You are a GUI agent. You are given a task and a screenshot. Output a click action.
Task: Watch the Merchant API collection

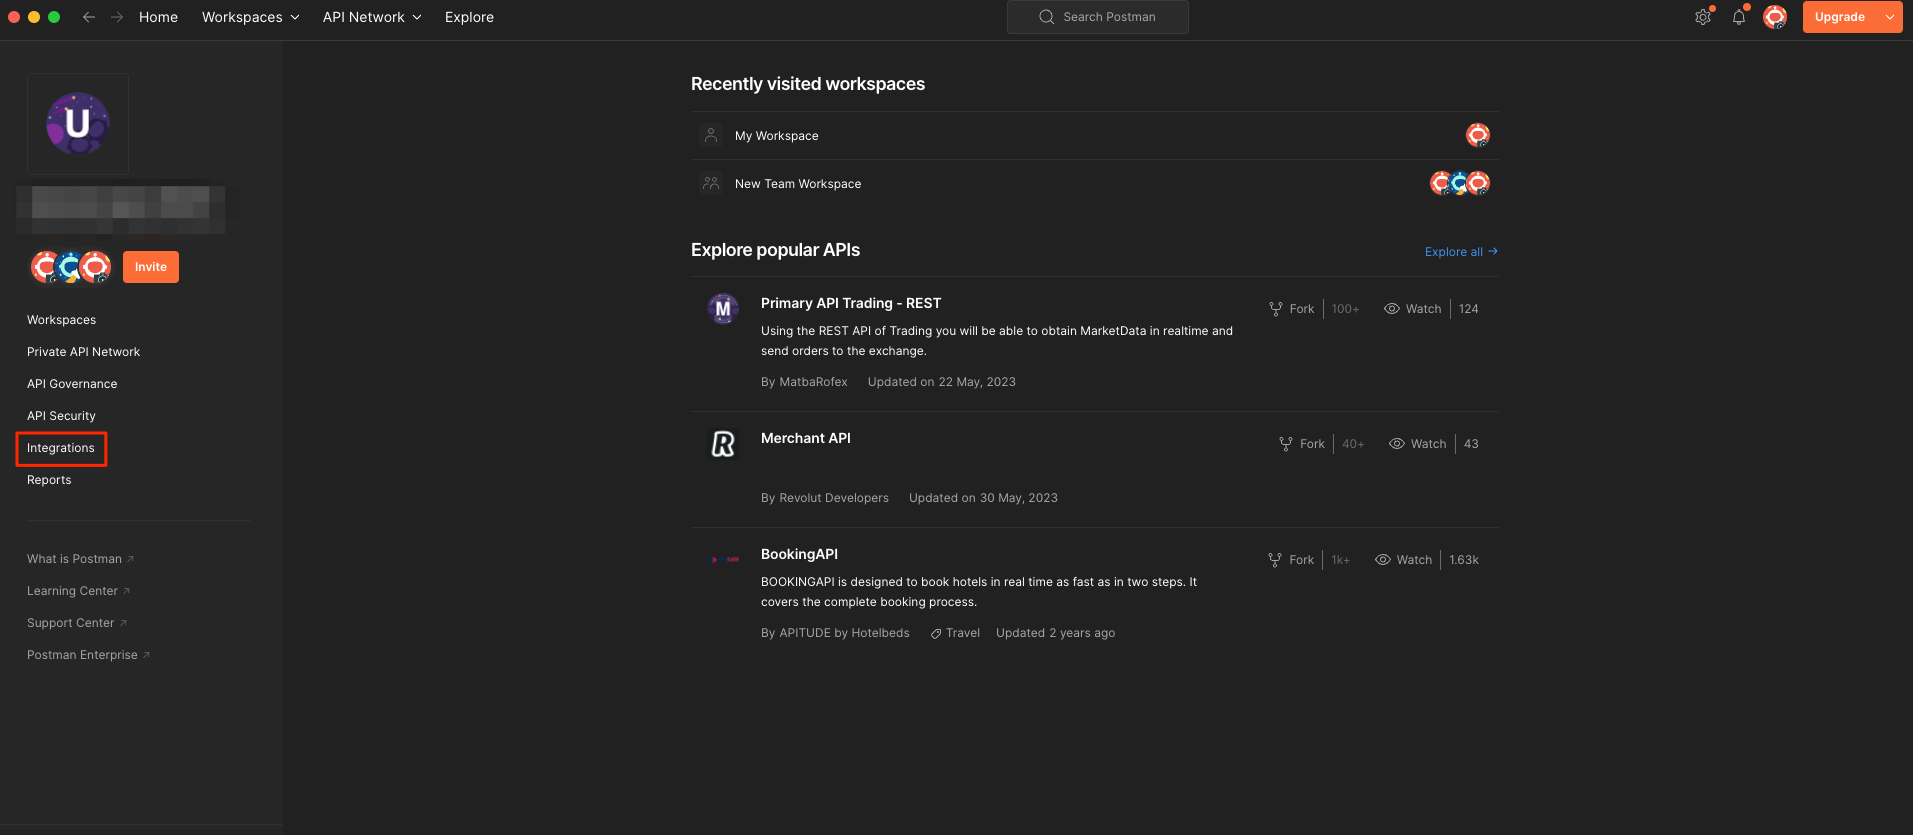tap(1418, 444)
